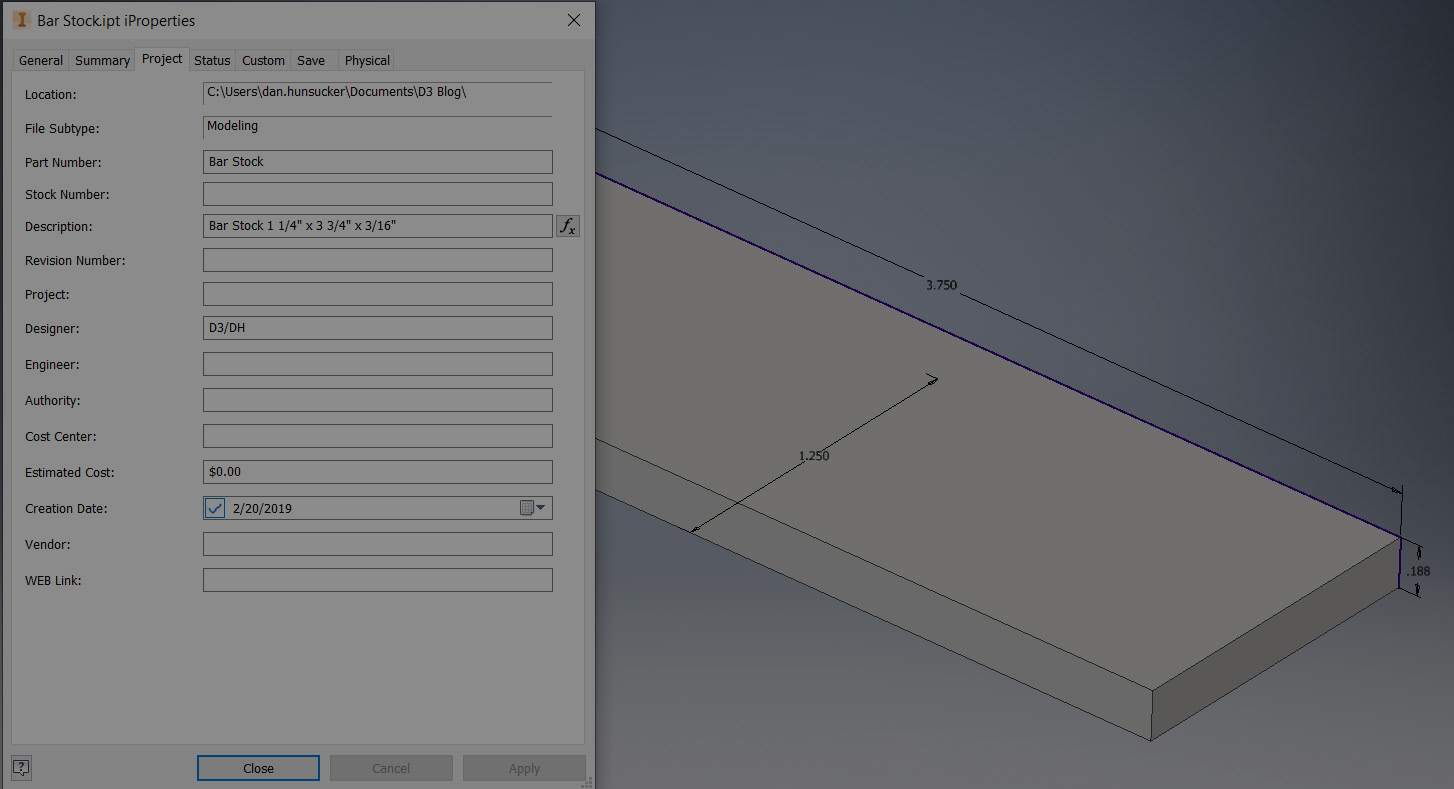The width and height of the screenshot is (1454, 789).
Task: Expand the Creation Date dropdown arrow
Action: click(541, 508)
